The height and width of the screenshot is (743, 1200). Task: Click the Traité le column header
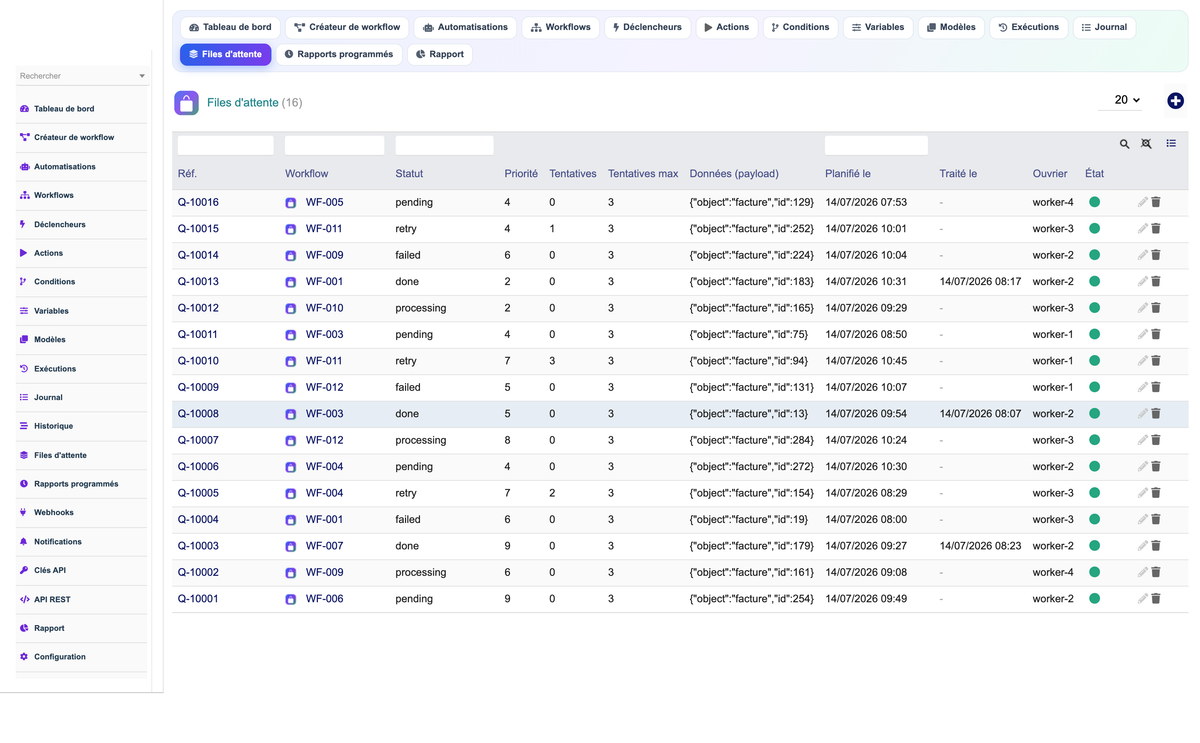pos(958,173)
